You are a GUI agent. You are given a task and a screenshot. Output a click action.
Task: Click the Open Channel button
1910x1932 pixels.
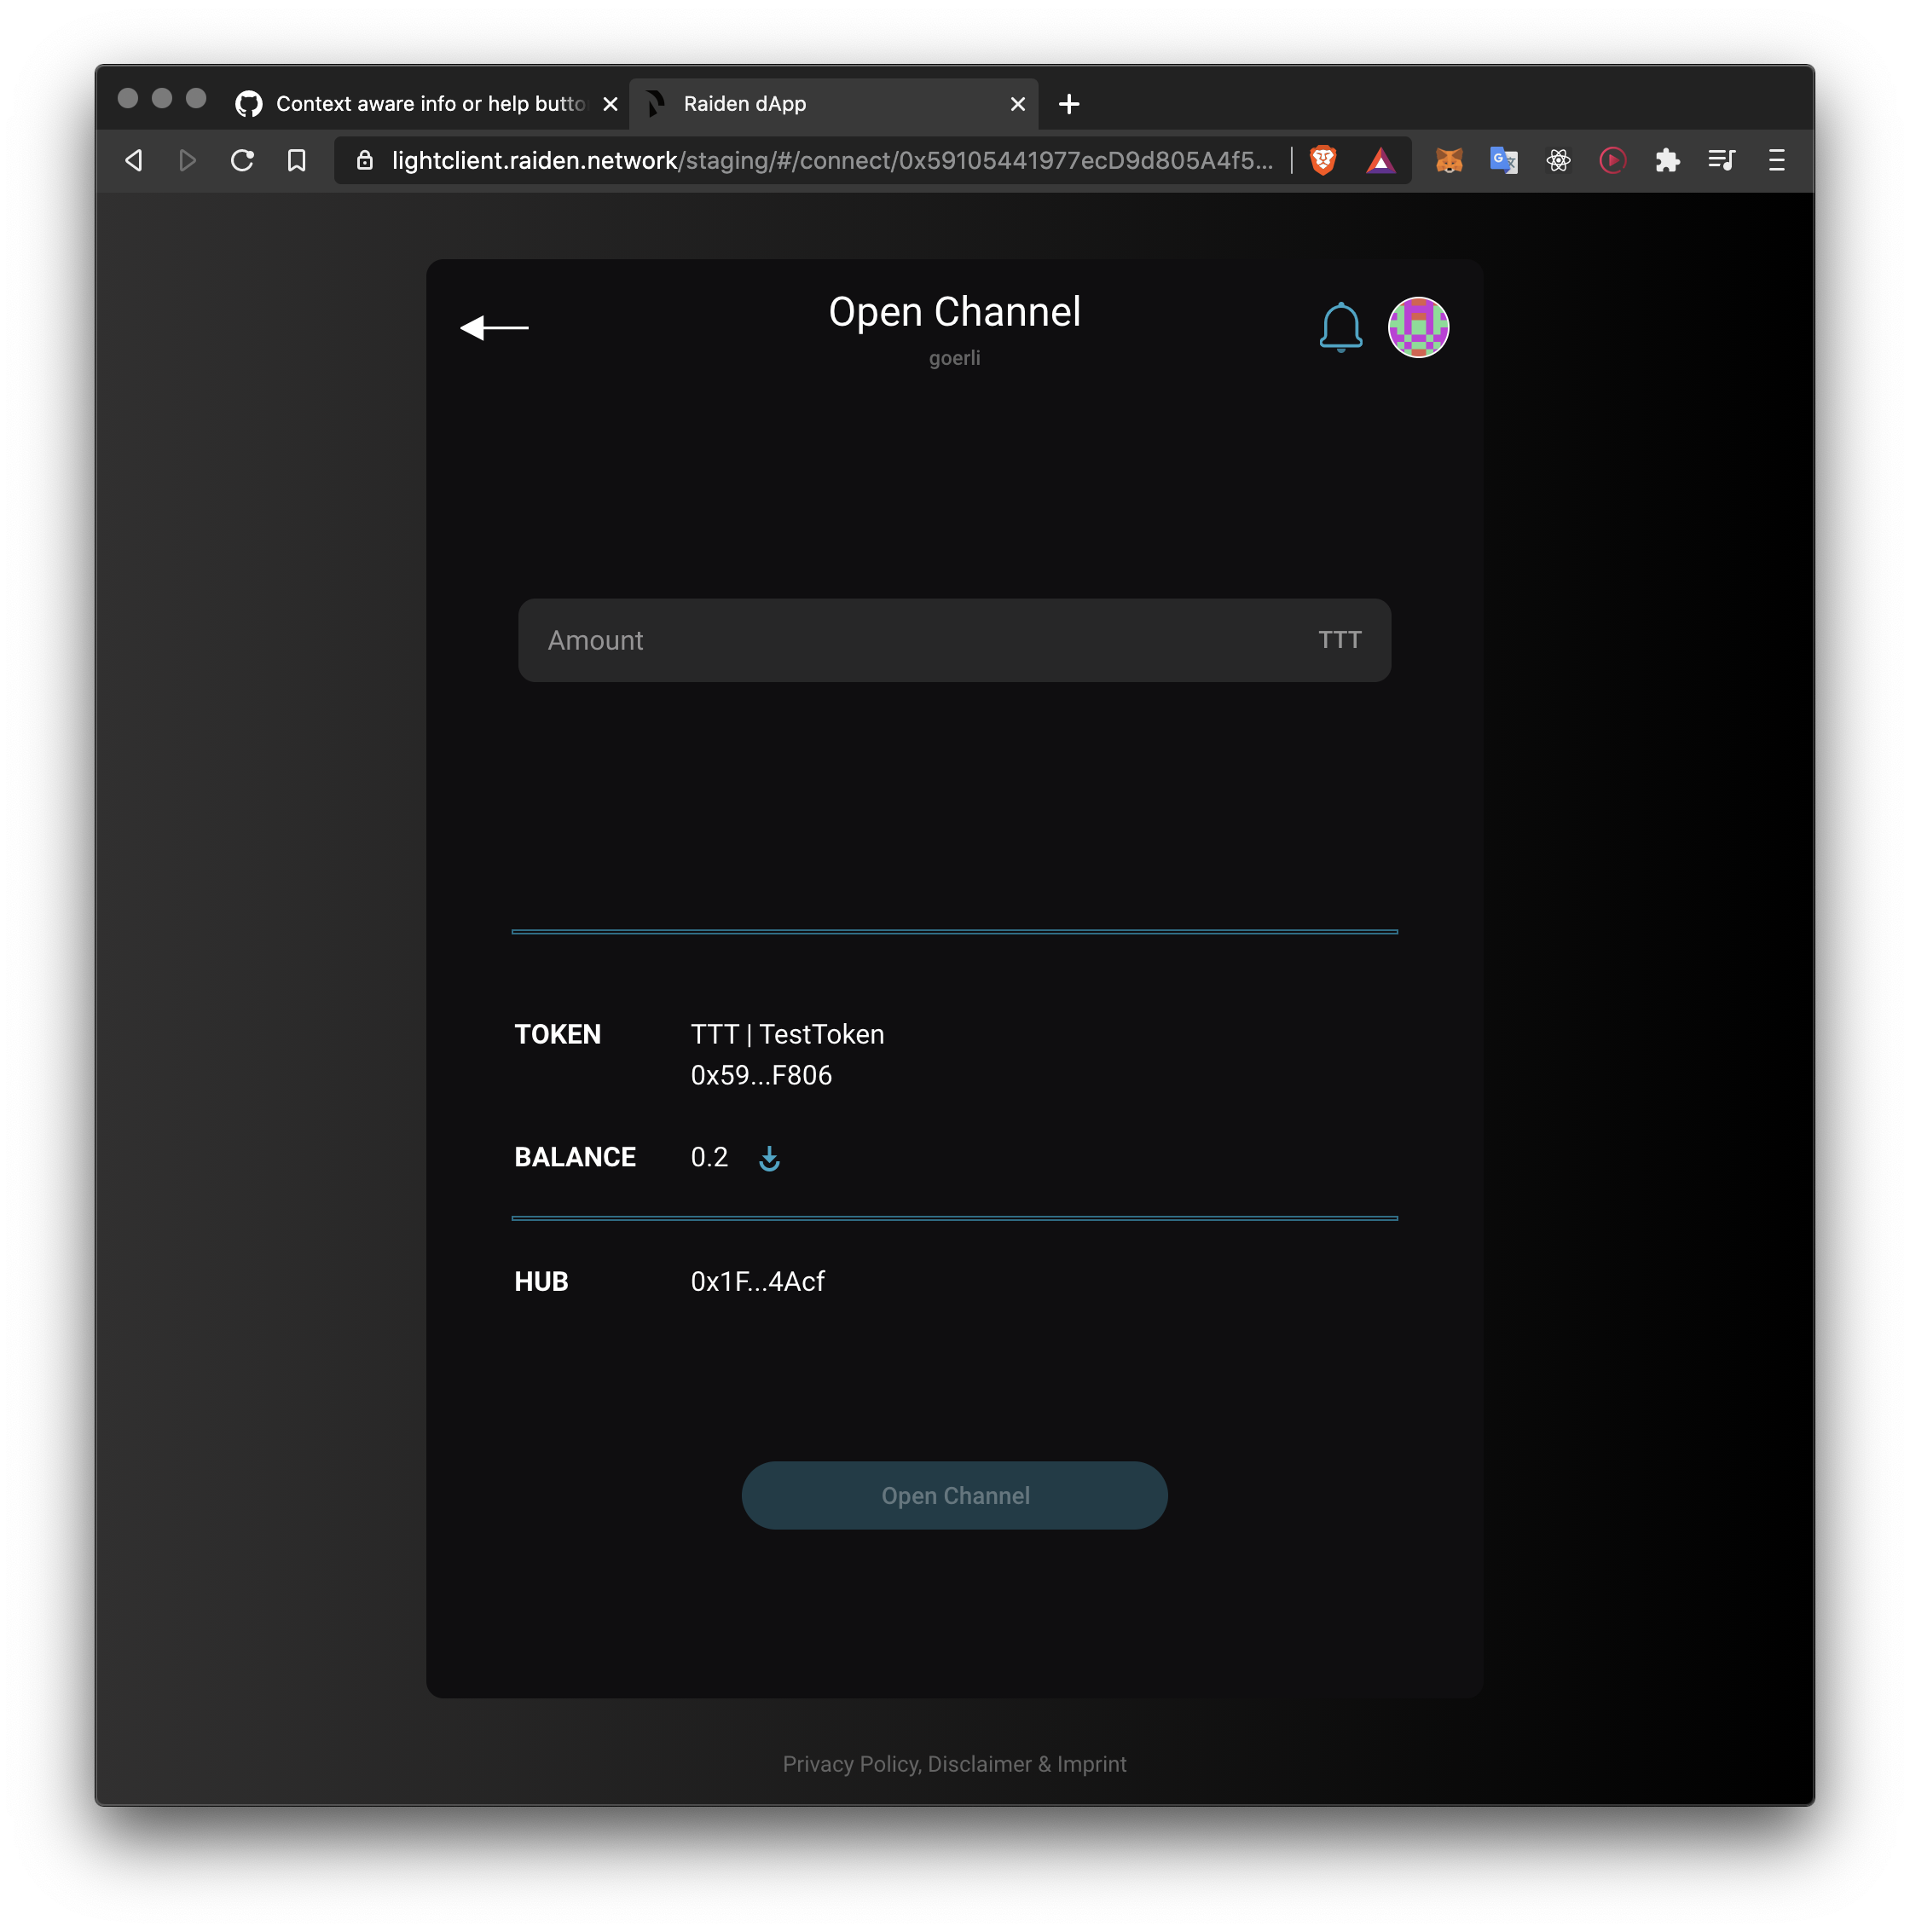[x=954, y=1496]
